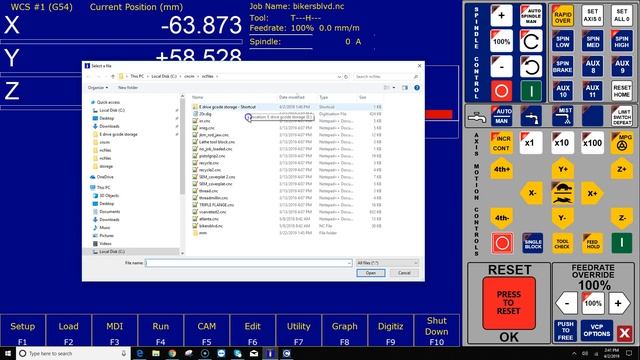The height and width of the screenshot is (360, 640).
Task: Open Edit F6 menu
Action: [x=253, y=331]
